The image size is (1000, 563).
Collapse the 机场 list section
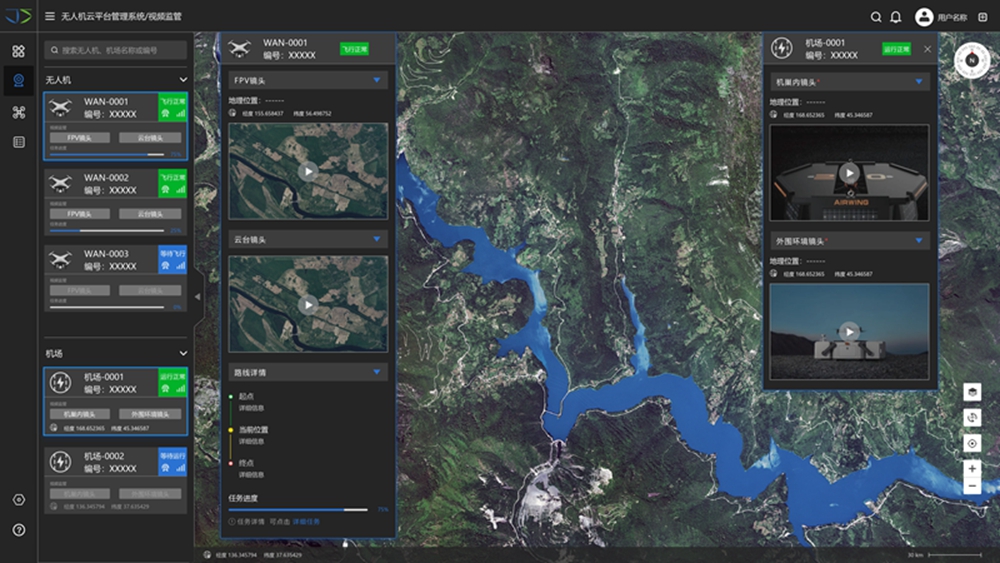point(183,353)
